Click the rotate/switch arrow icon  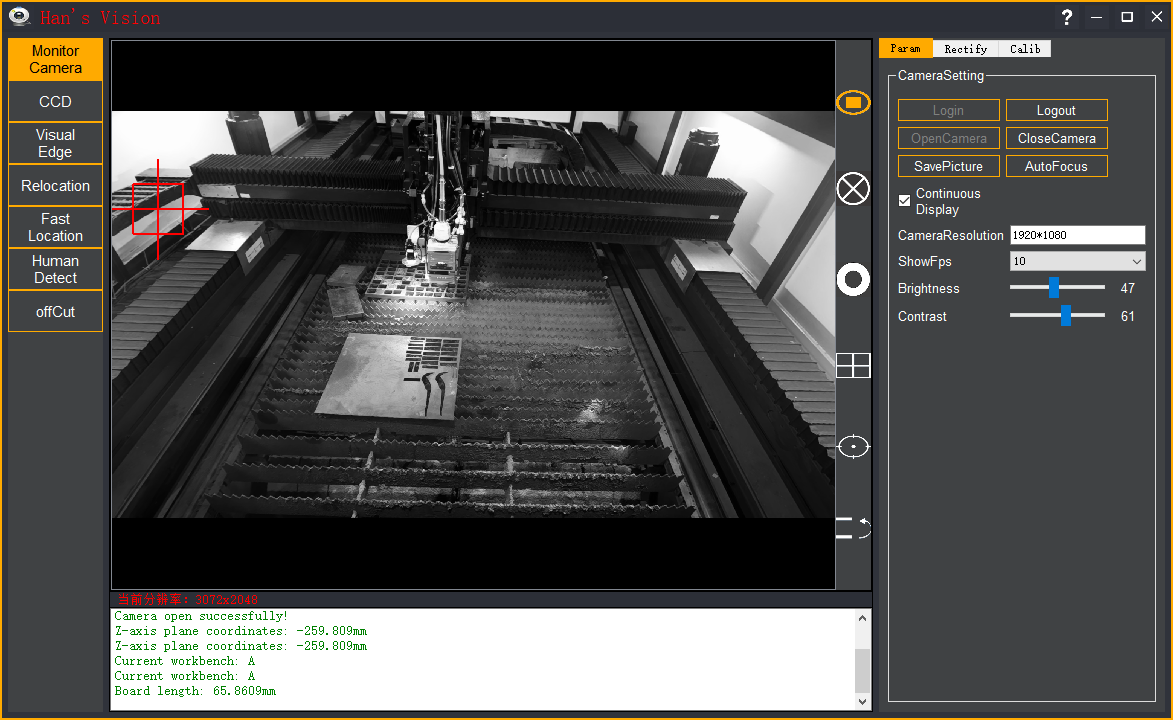pyautogui.click(x=853, y=528)
